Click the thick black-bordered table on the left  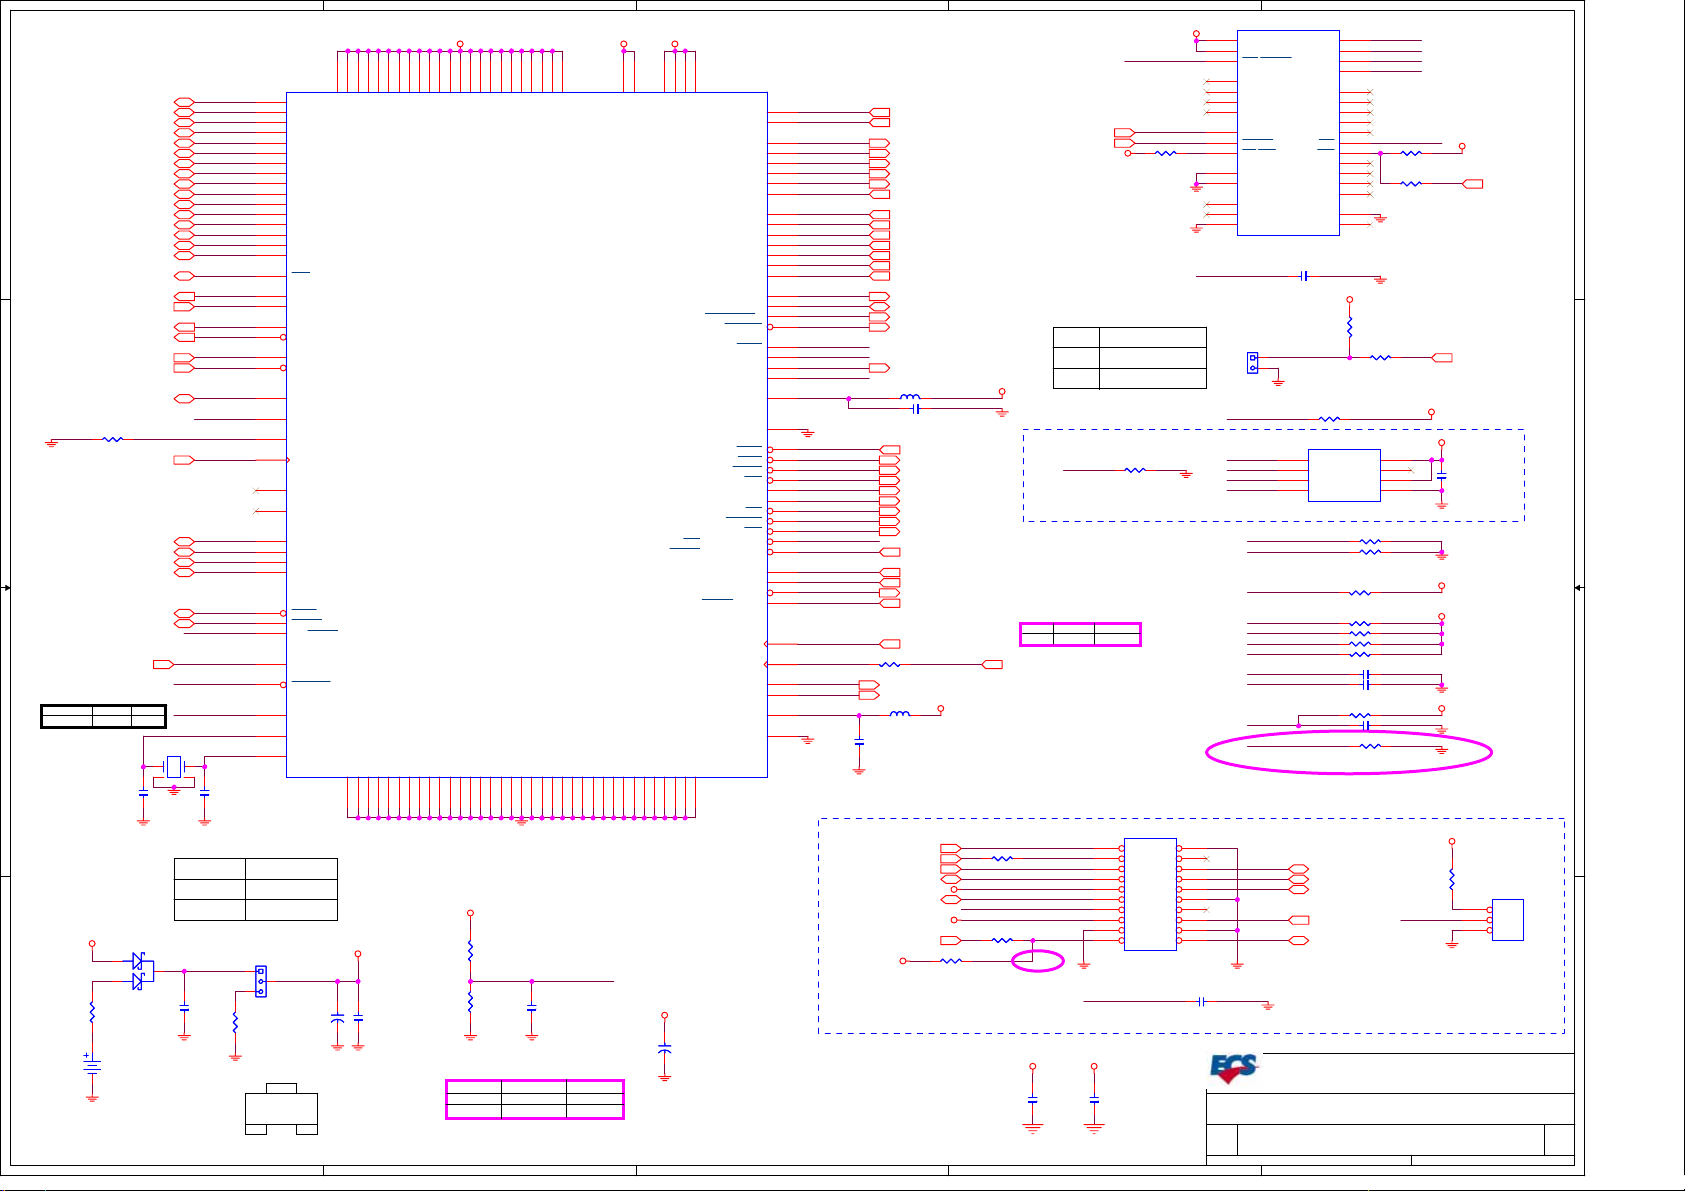pyautogui.click(x=103, y=716)
